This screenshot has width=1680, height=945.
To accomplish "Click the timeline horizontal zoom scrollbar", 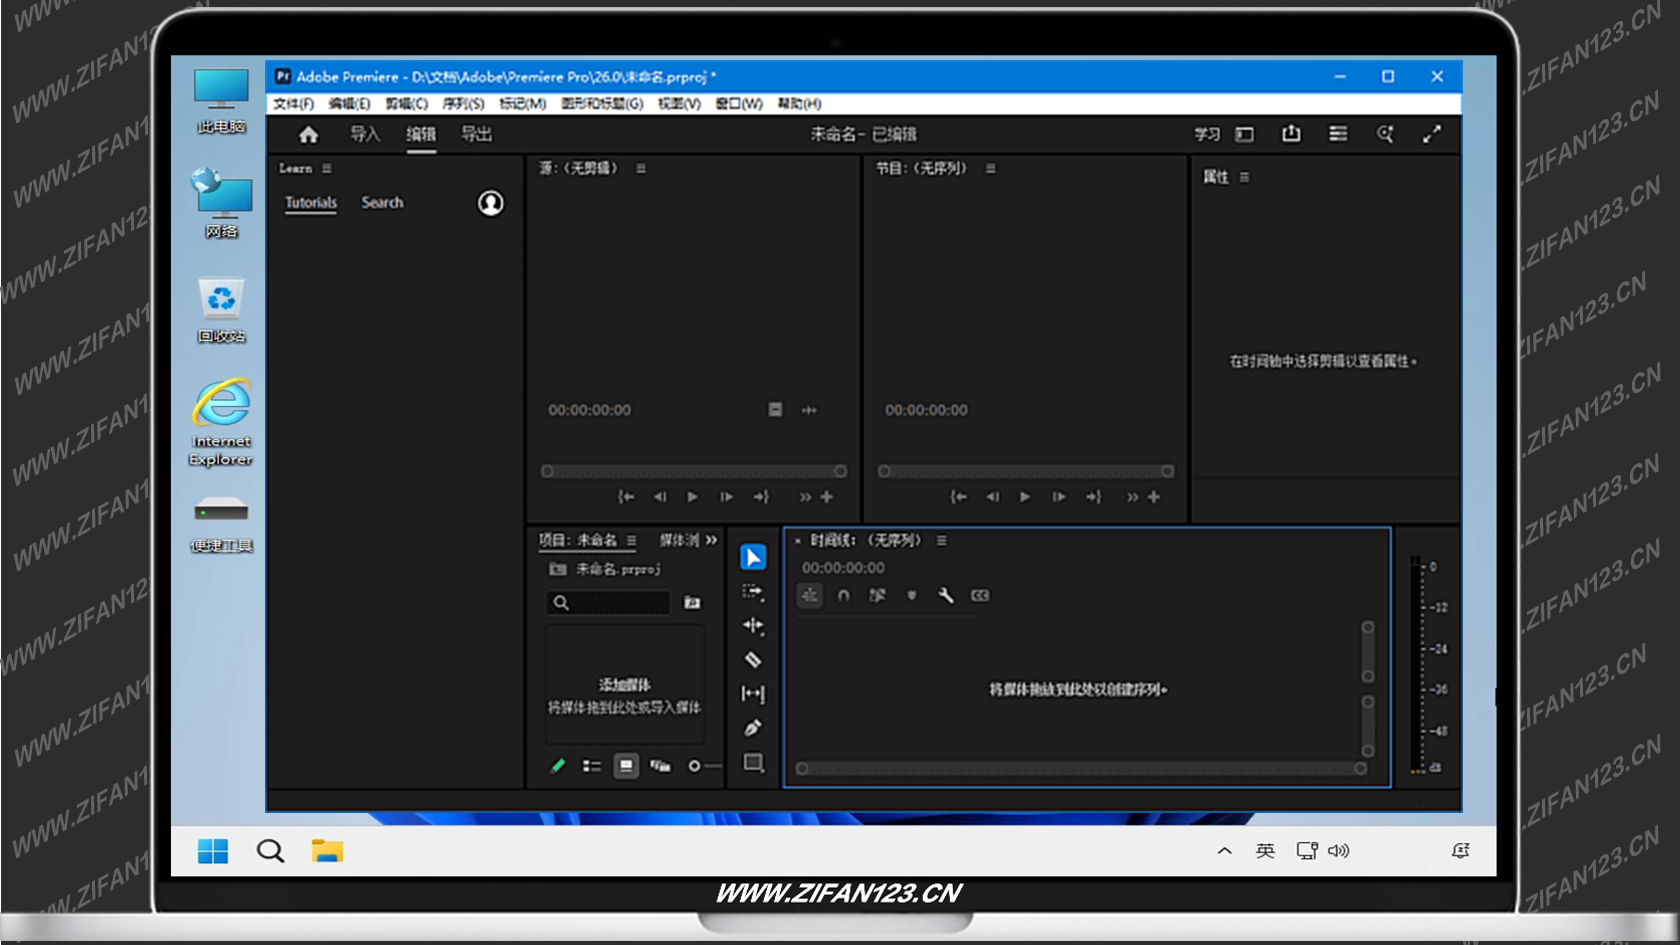I will coord(1081,769).
